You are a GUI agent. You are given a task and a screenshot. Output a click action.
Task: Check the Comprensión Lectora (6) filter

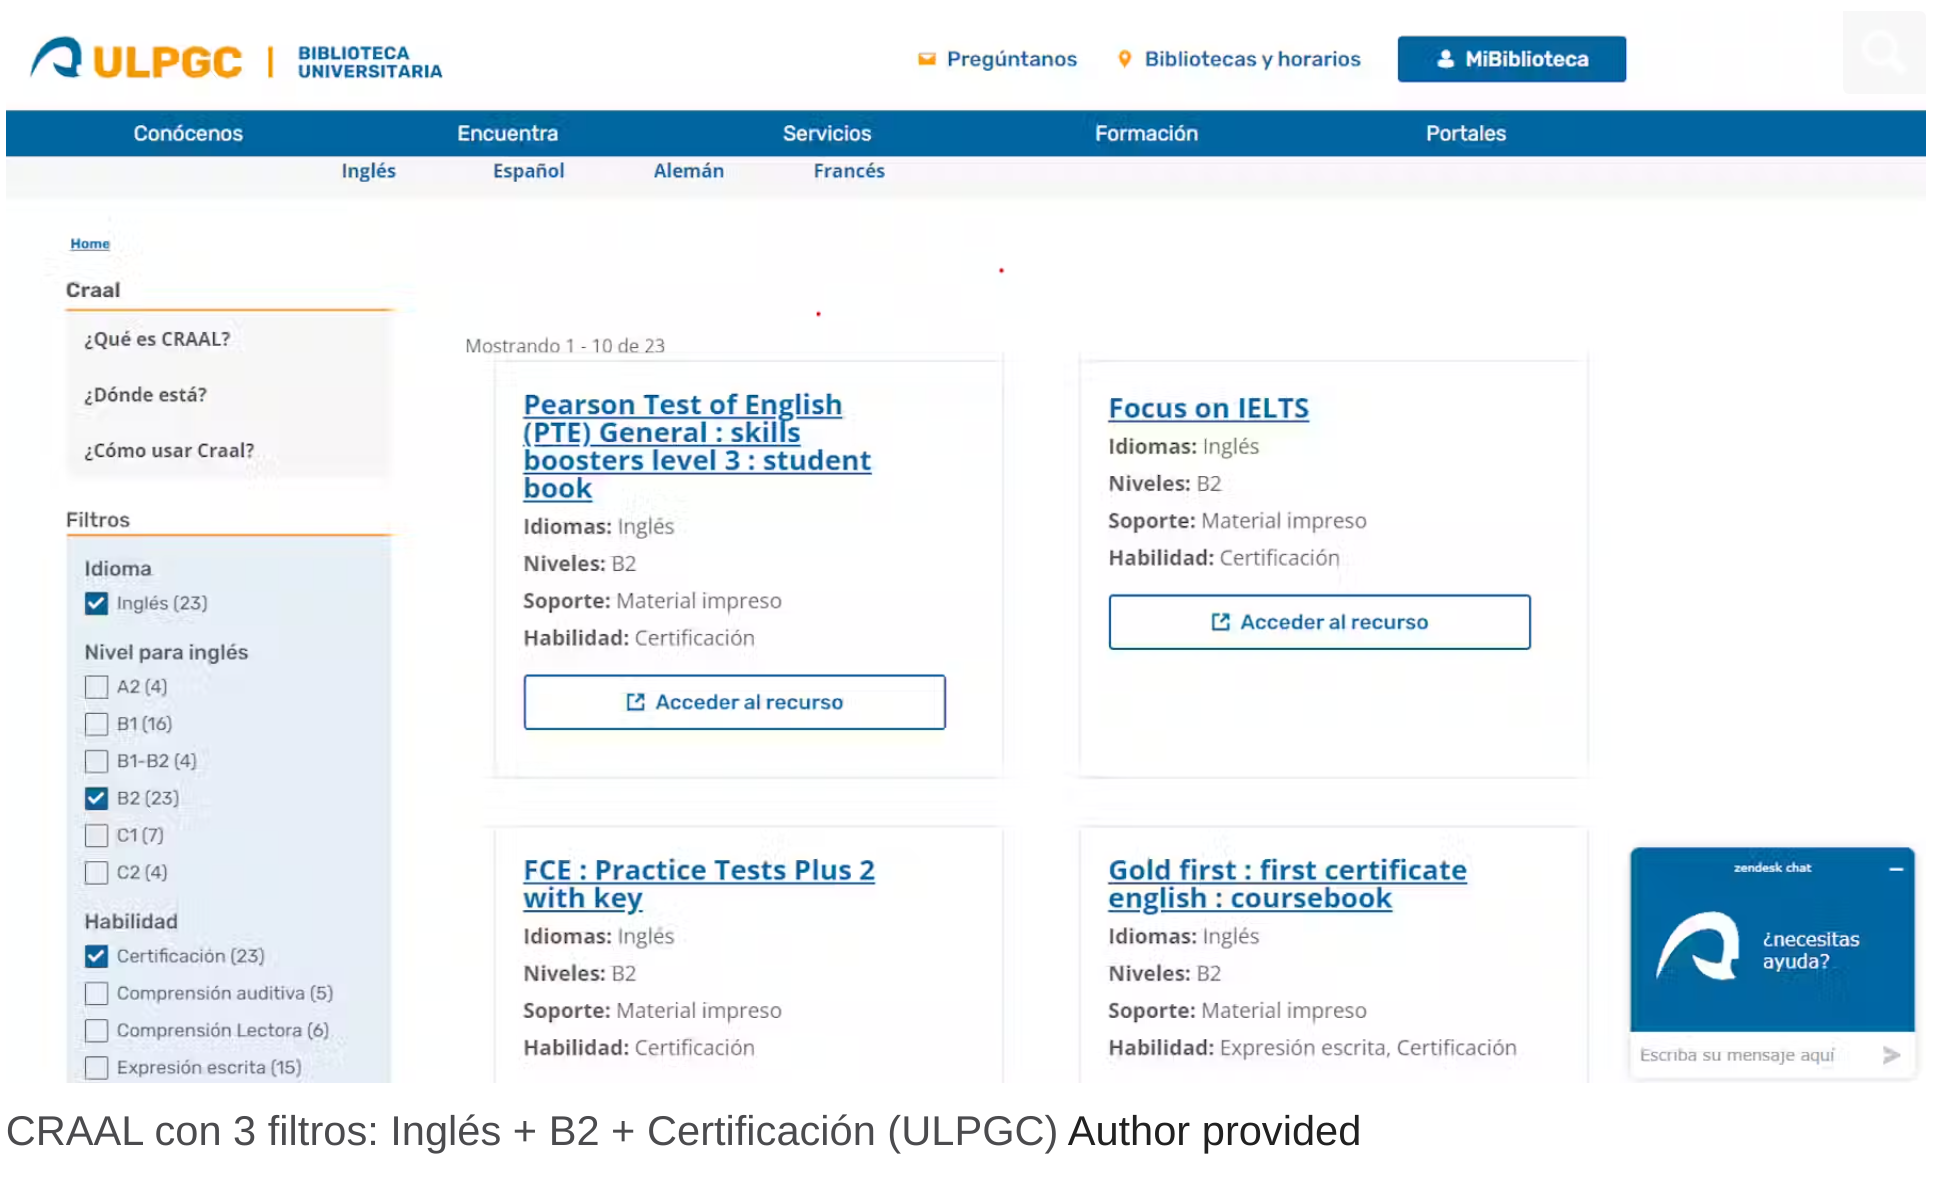click(x=96, y=1030)
